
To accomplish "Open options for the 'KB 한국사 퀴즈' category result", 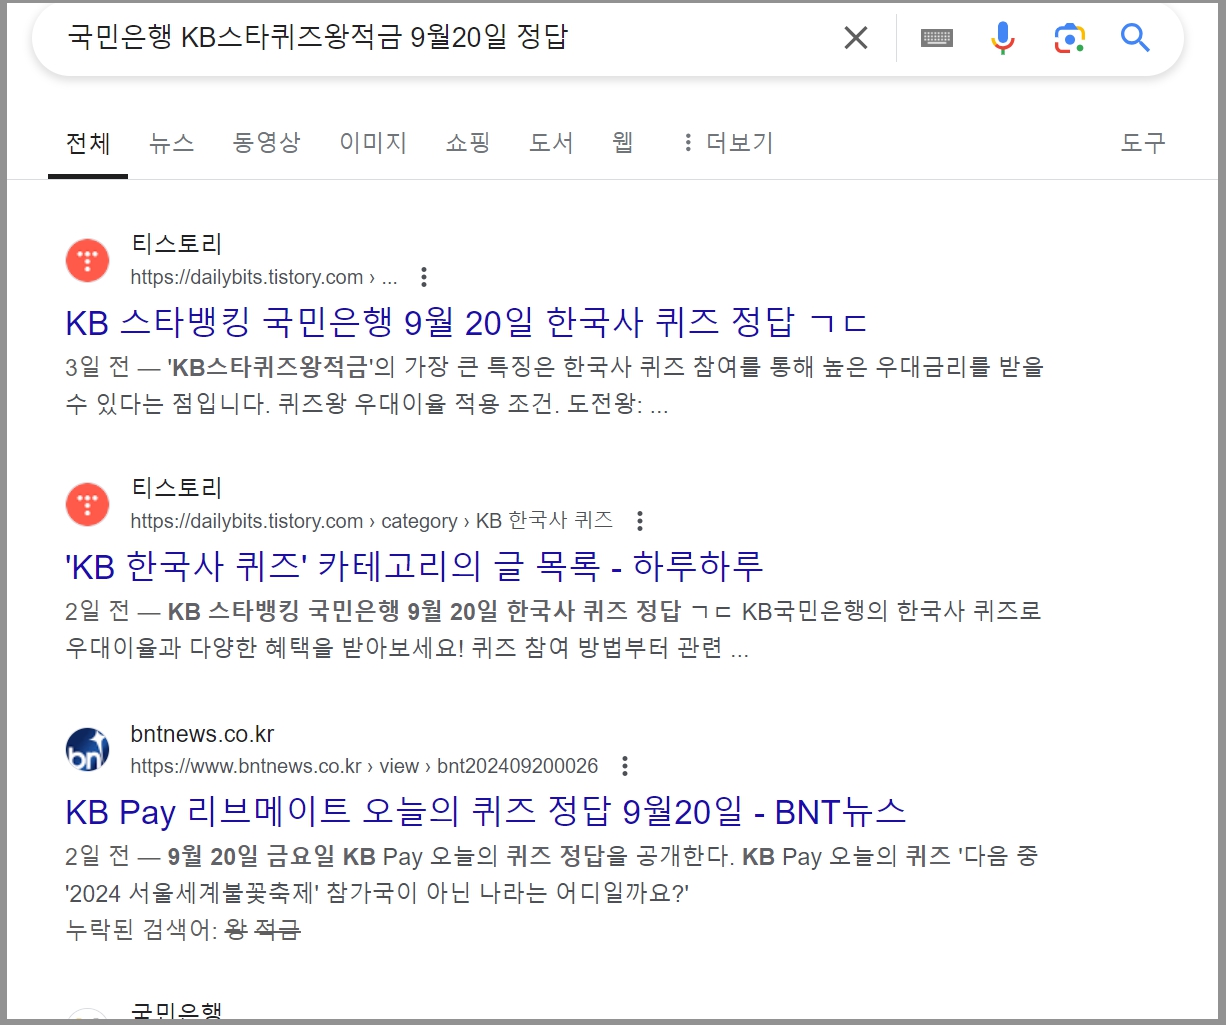I will pos(640,521).
